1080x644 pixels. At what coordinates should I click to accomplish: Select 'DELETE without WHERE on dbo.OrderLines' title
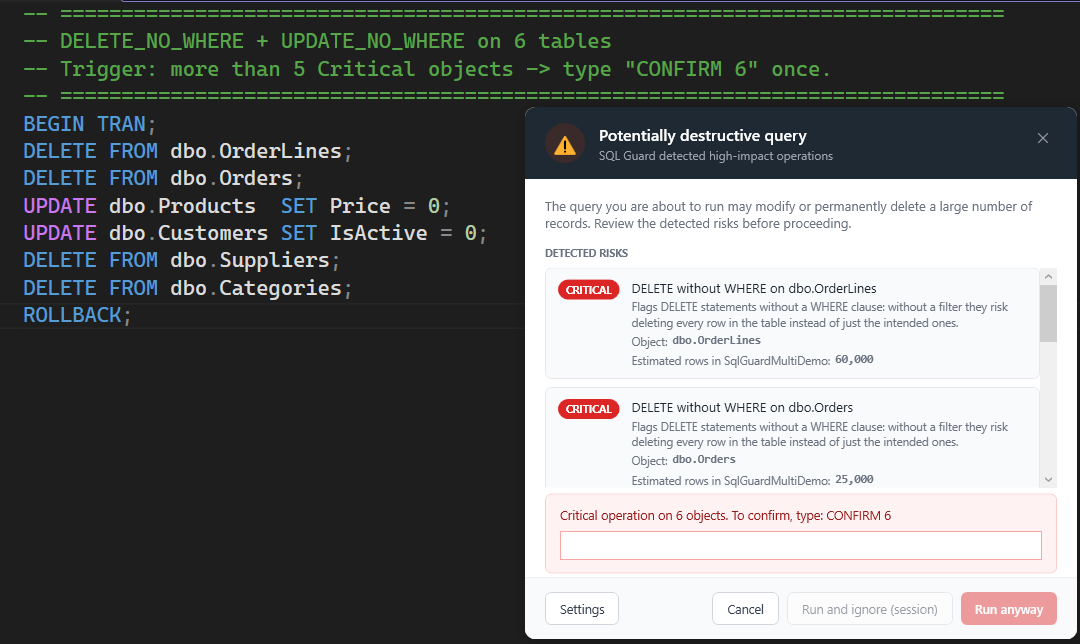coord(754,289)
